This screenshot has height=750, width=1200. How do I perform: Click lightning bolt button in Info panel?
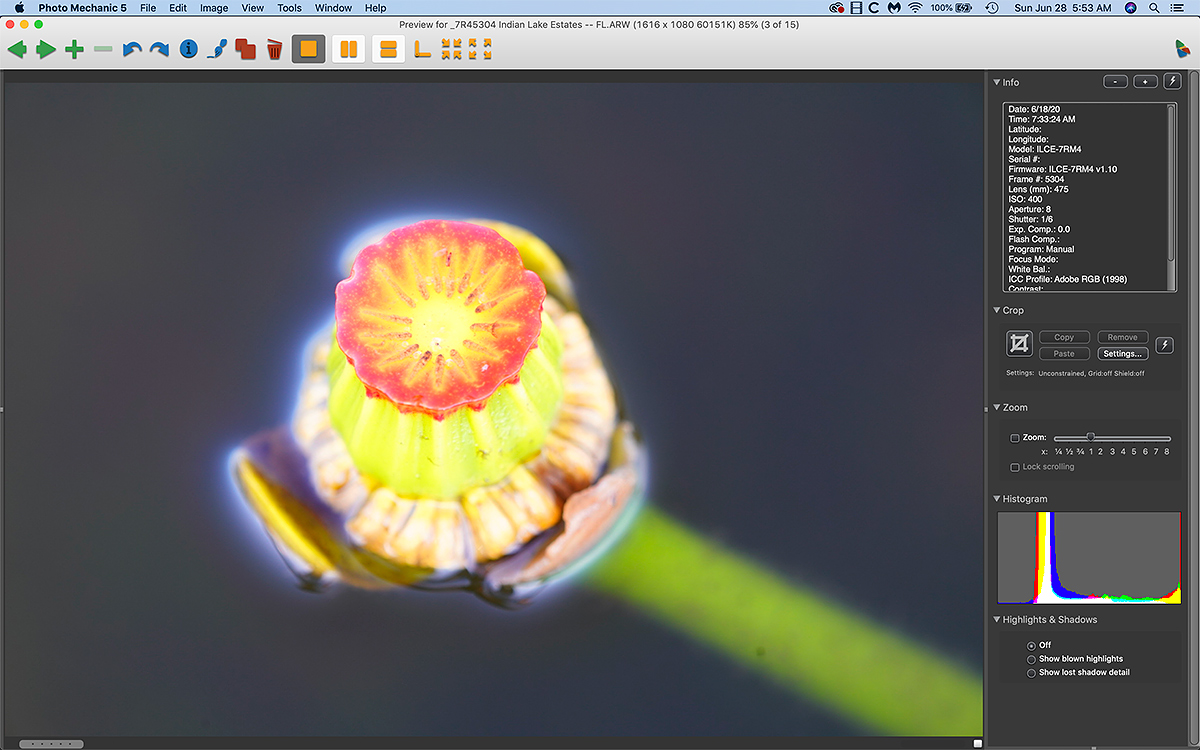tap(1172, 82)
